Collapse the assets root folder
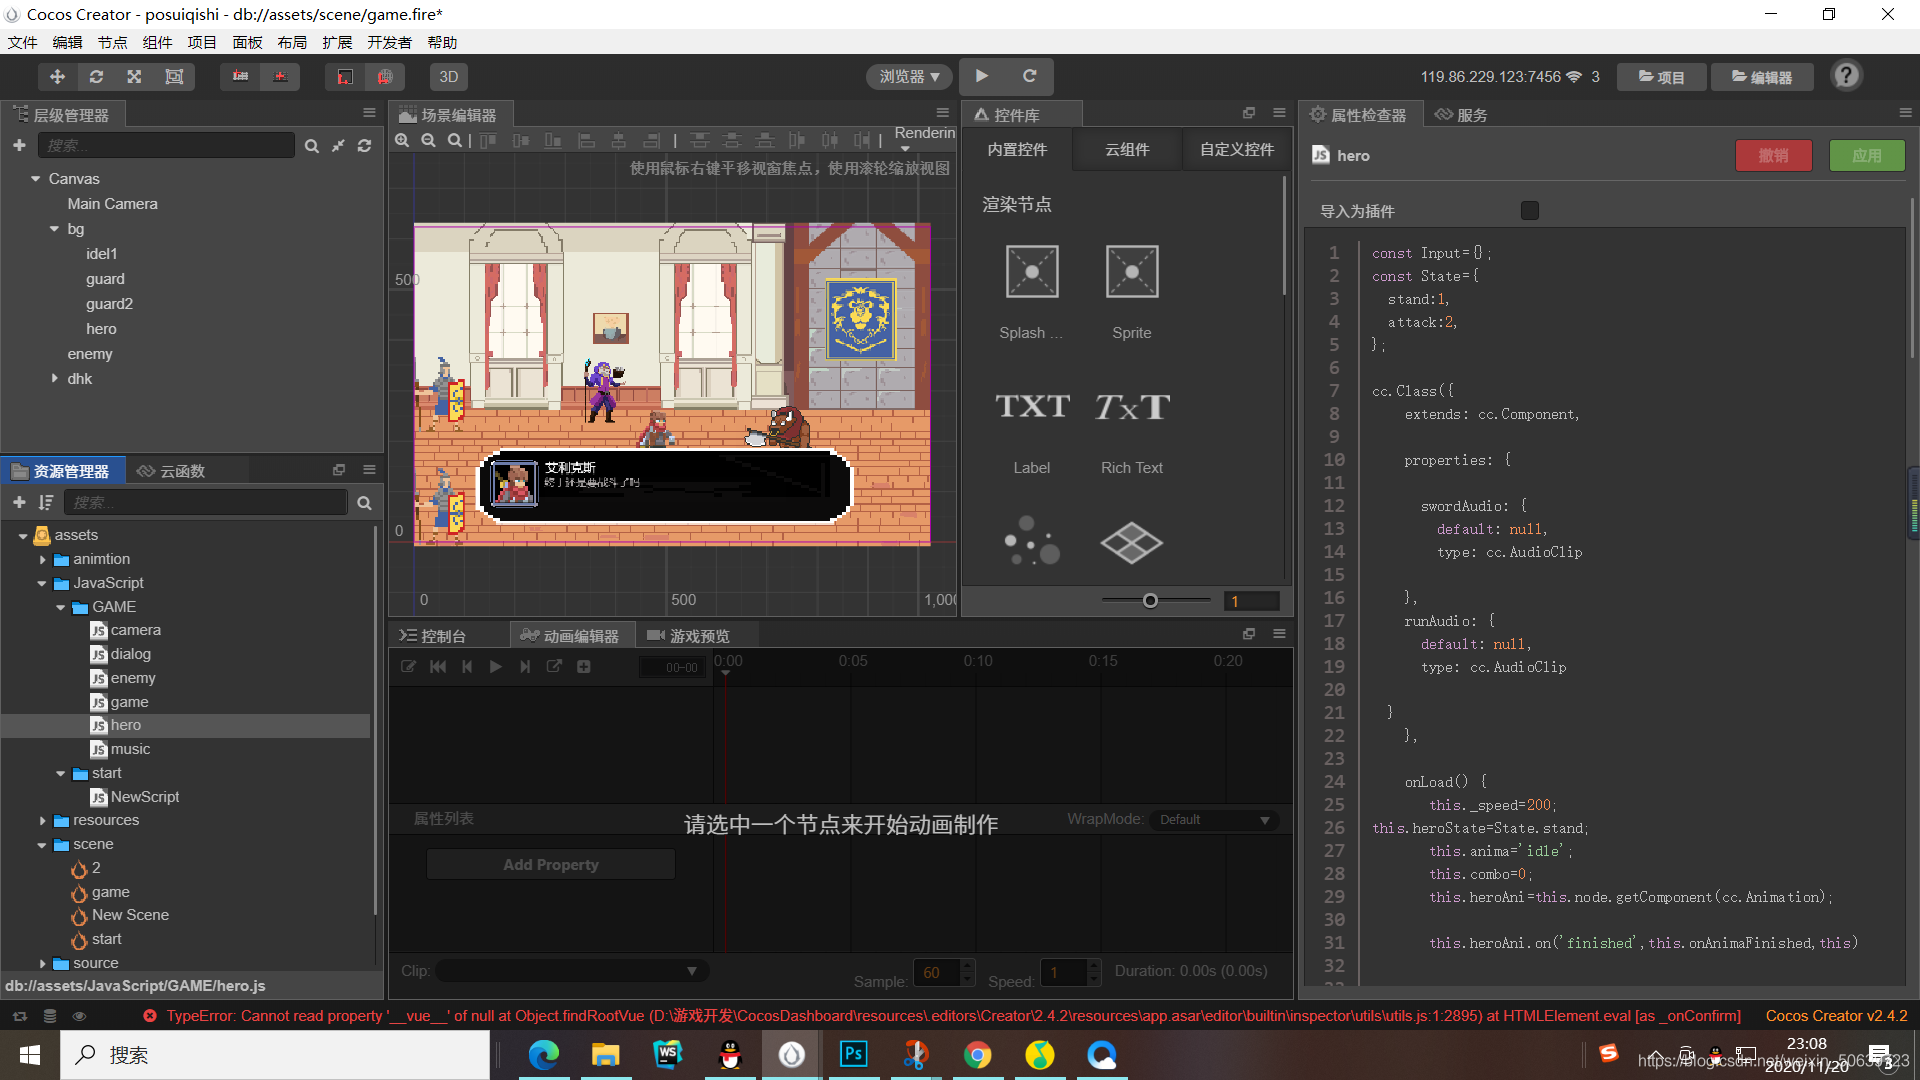 (23, 536)
